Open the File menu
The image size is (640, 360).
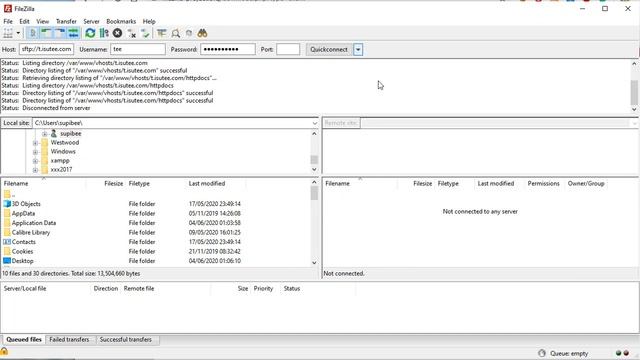(x=8, y=21)
